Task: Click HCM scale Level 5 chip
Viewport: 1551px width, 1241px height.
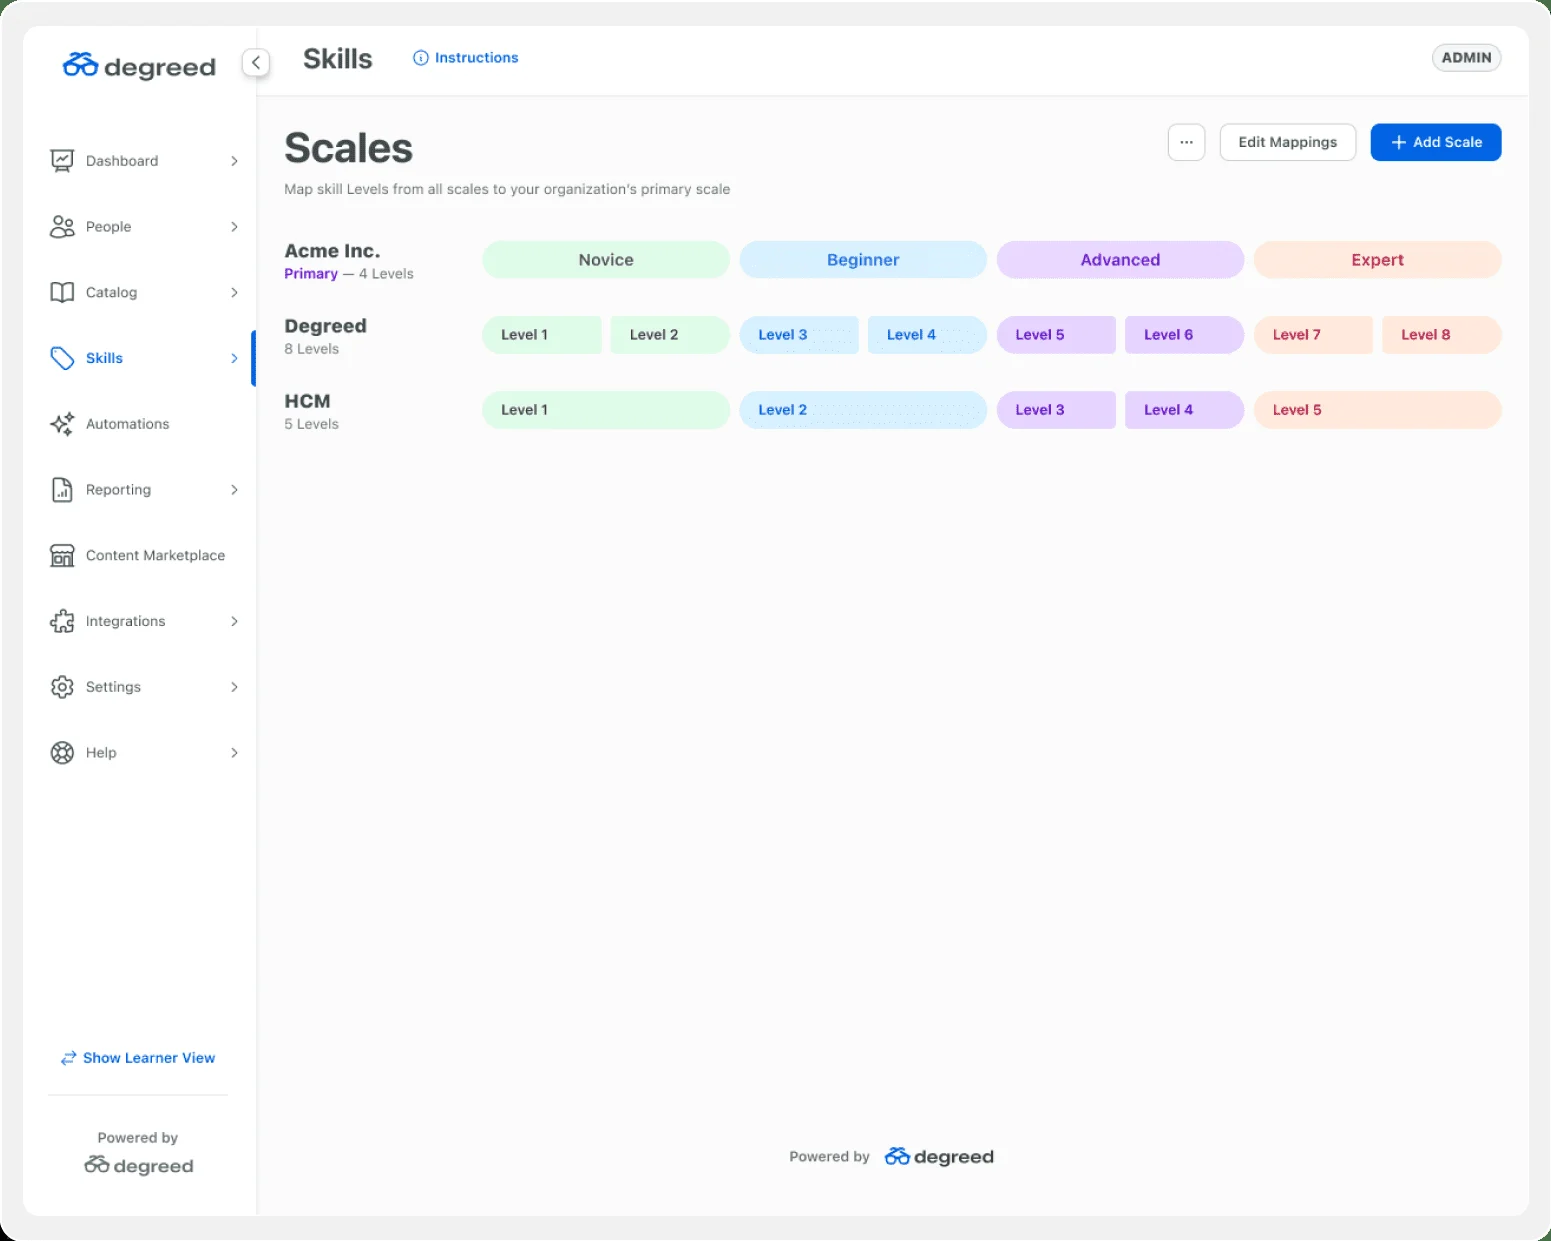Action: pos(1378,410)
